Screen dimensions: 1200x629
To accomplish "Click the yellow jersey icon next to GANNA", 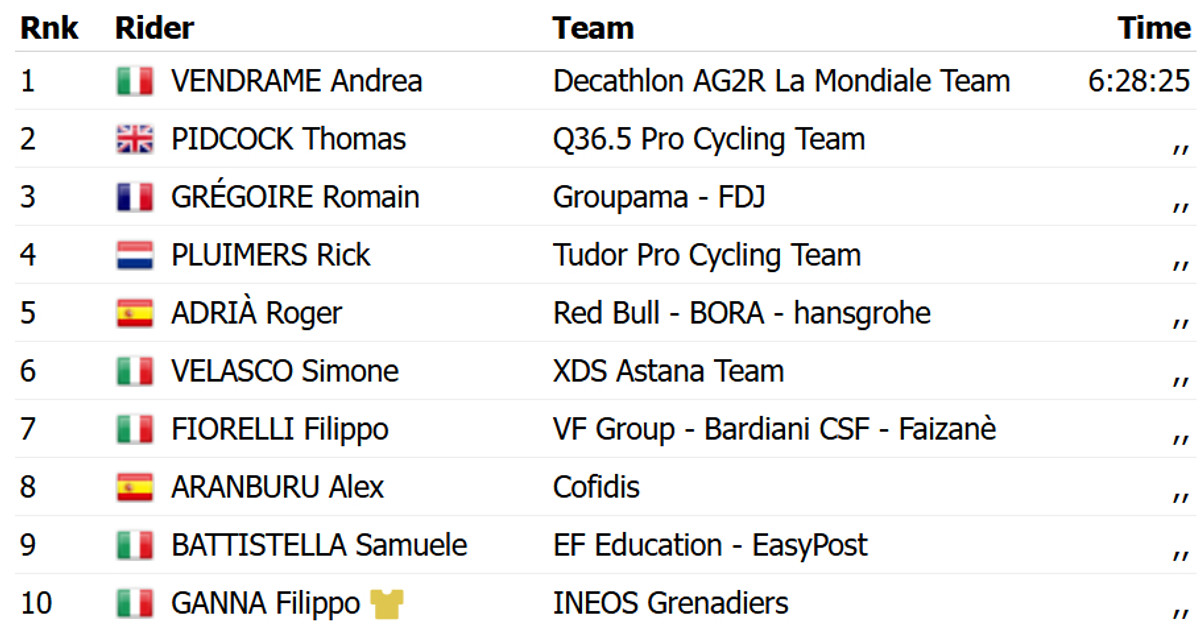I will 385,604.
